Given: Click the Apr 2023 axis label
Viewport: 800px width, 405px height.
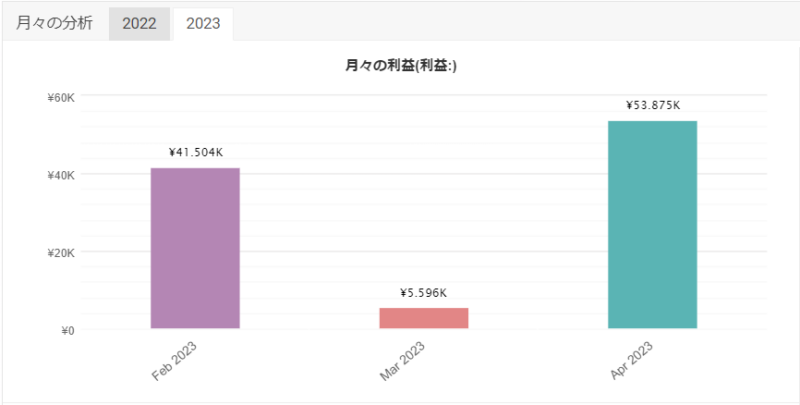Looking at the screenshot, I should click(x=632, y=361).
